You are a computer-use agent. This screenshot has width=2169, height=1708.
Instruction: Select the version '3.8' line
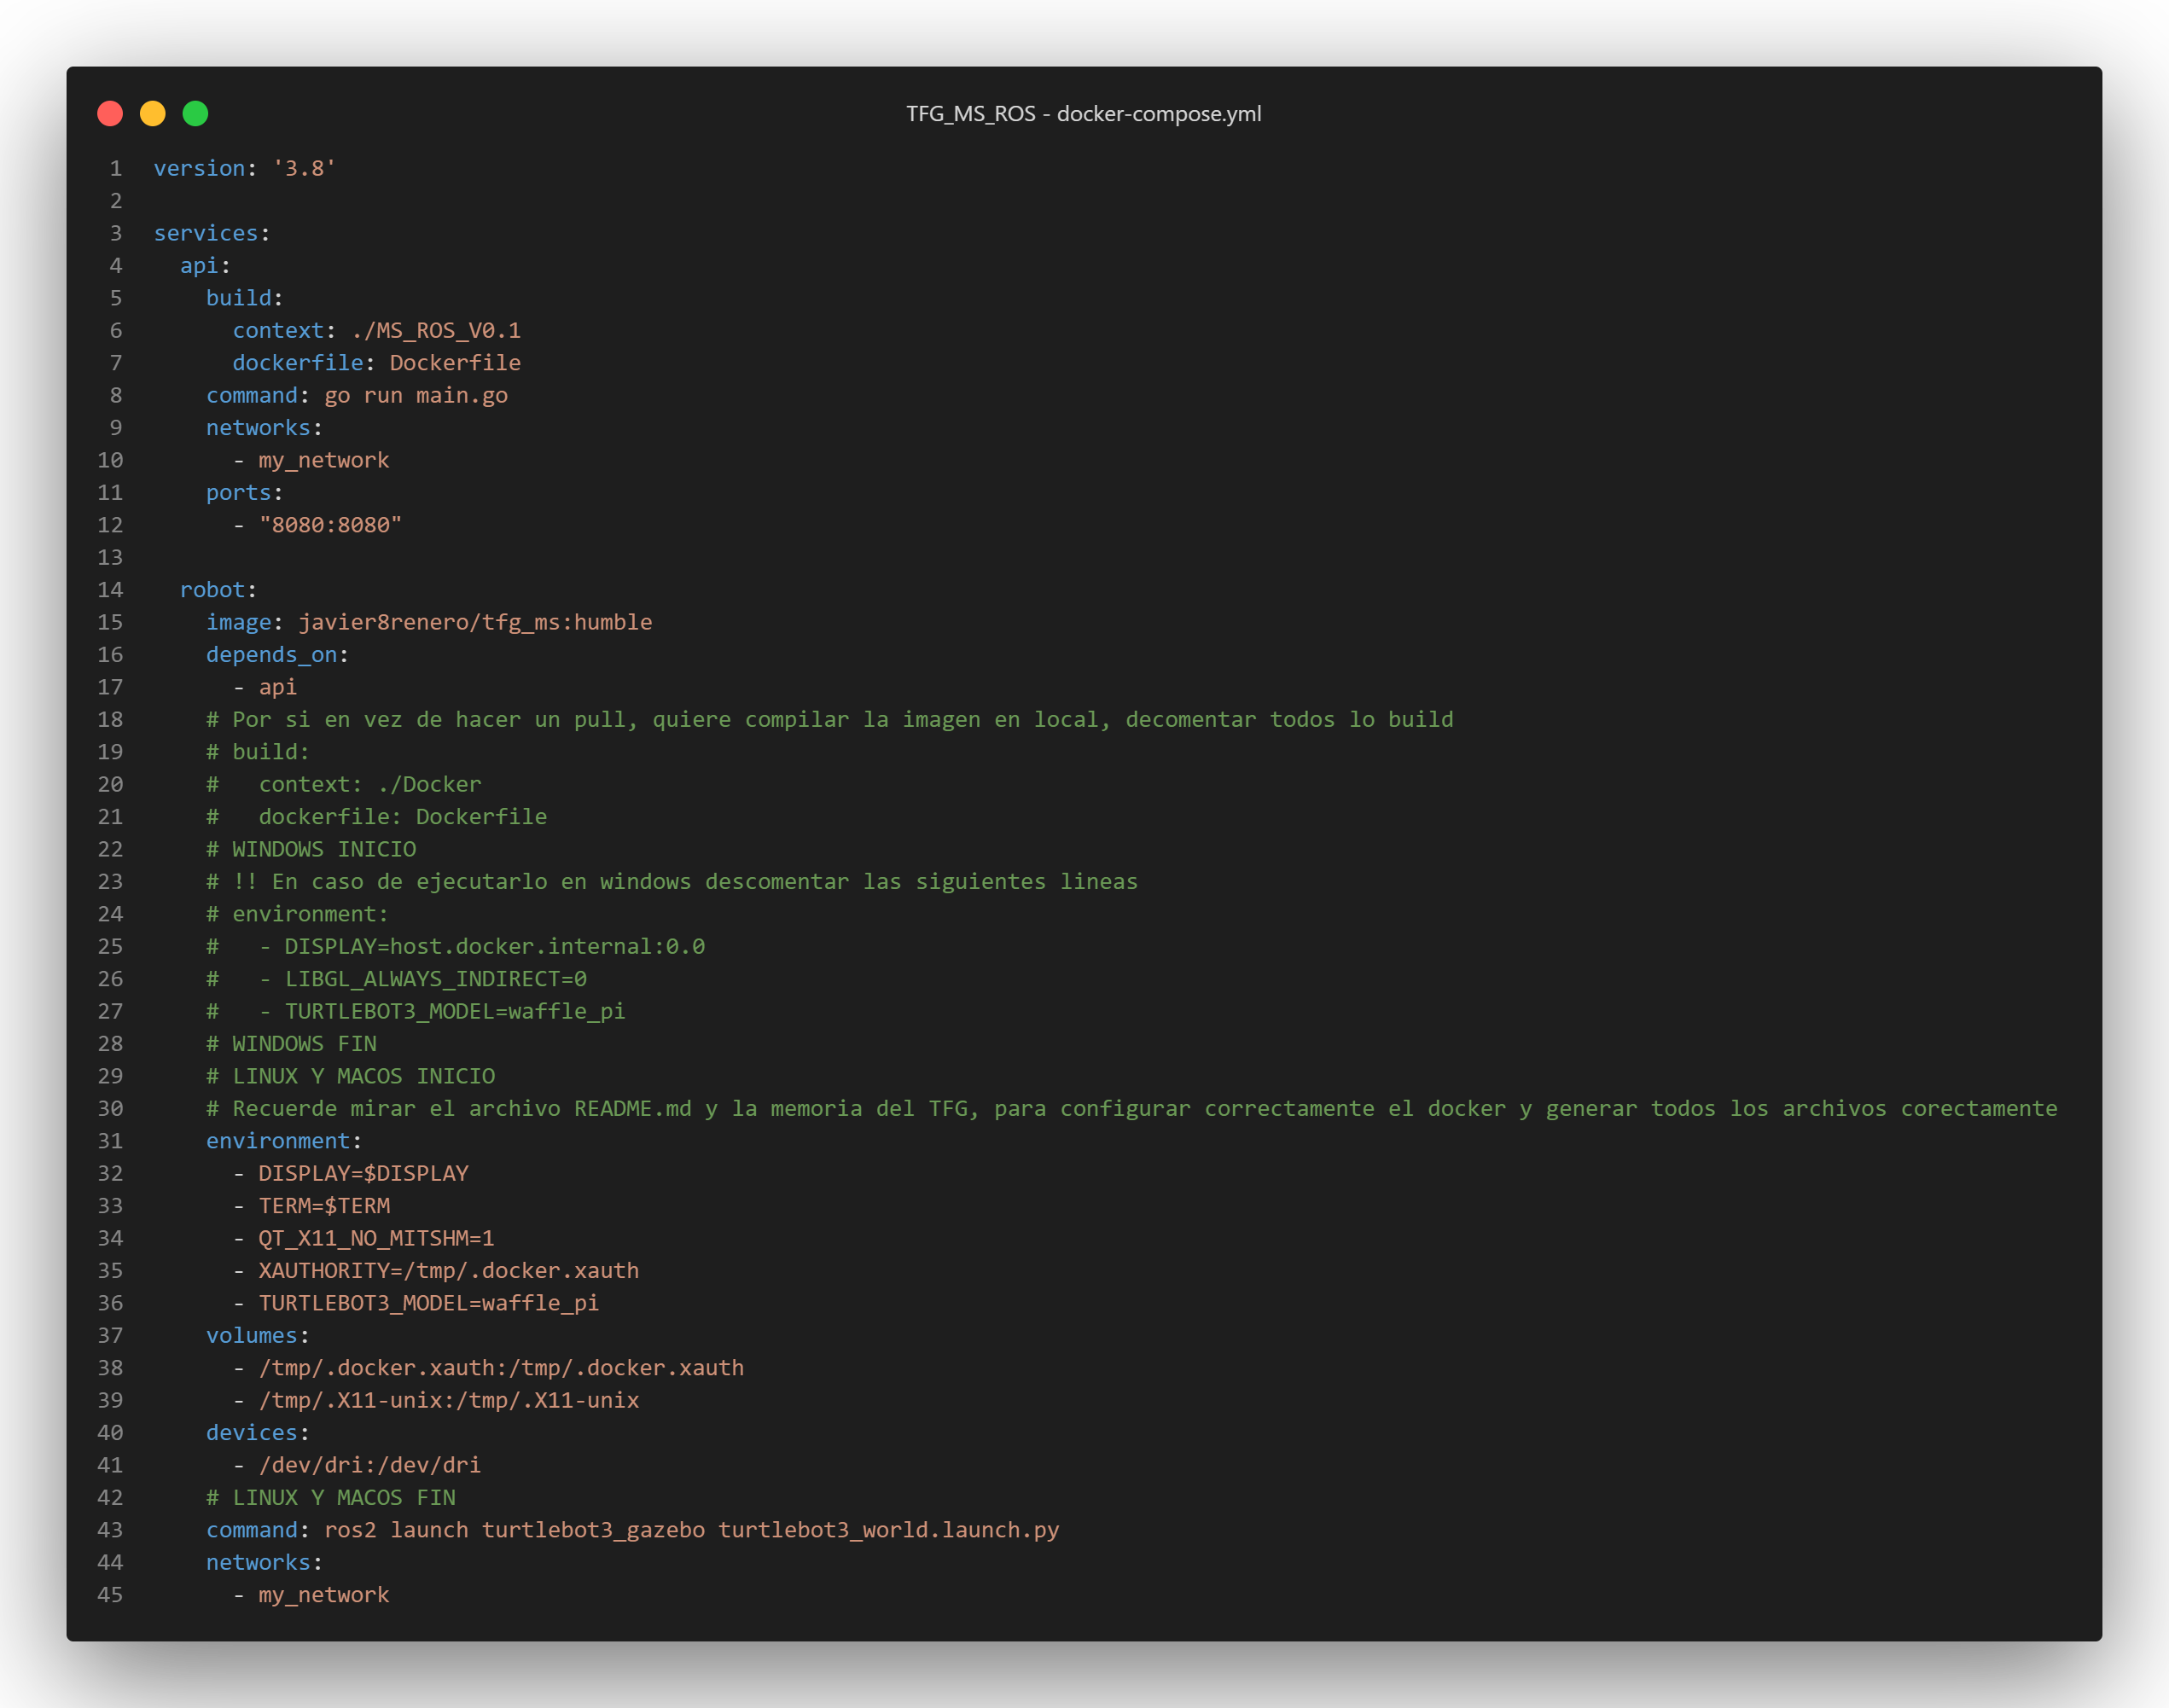243,168
